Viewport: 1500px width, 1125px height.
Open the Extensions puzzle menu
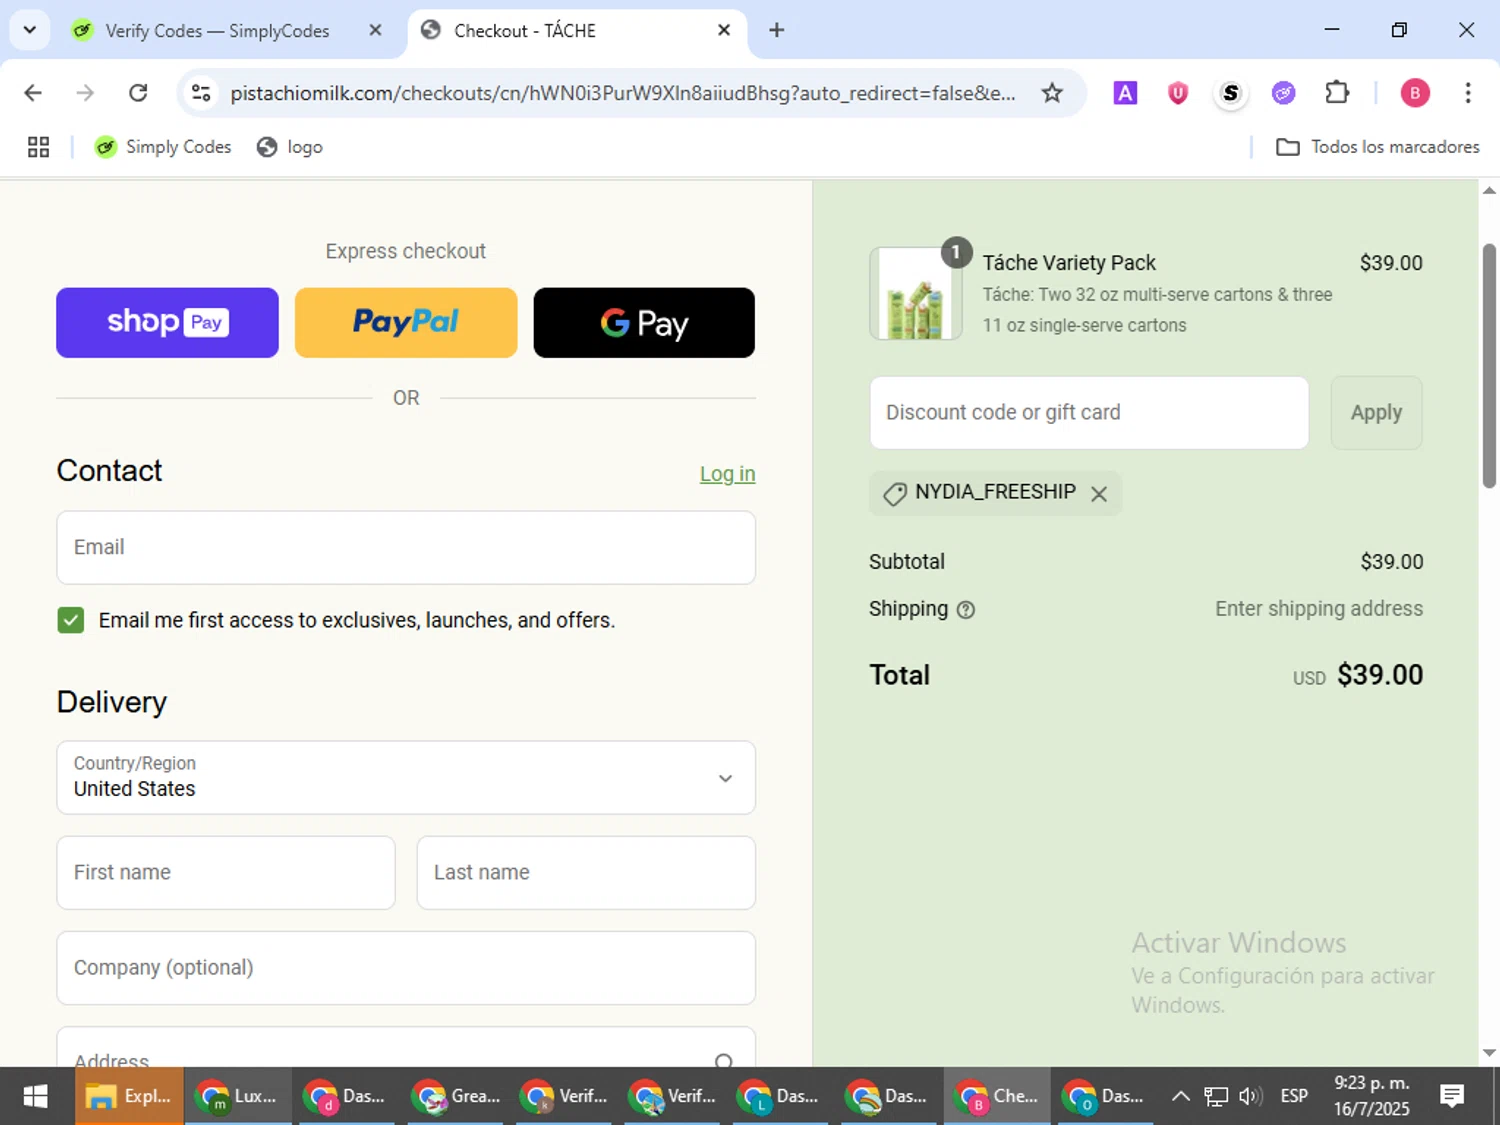1337,93
